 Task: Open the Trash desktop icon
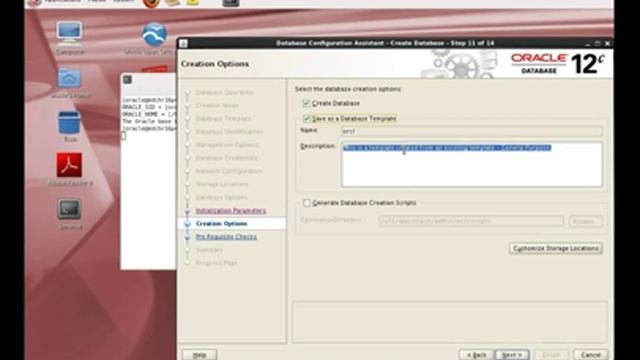69,126
